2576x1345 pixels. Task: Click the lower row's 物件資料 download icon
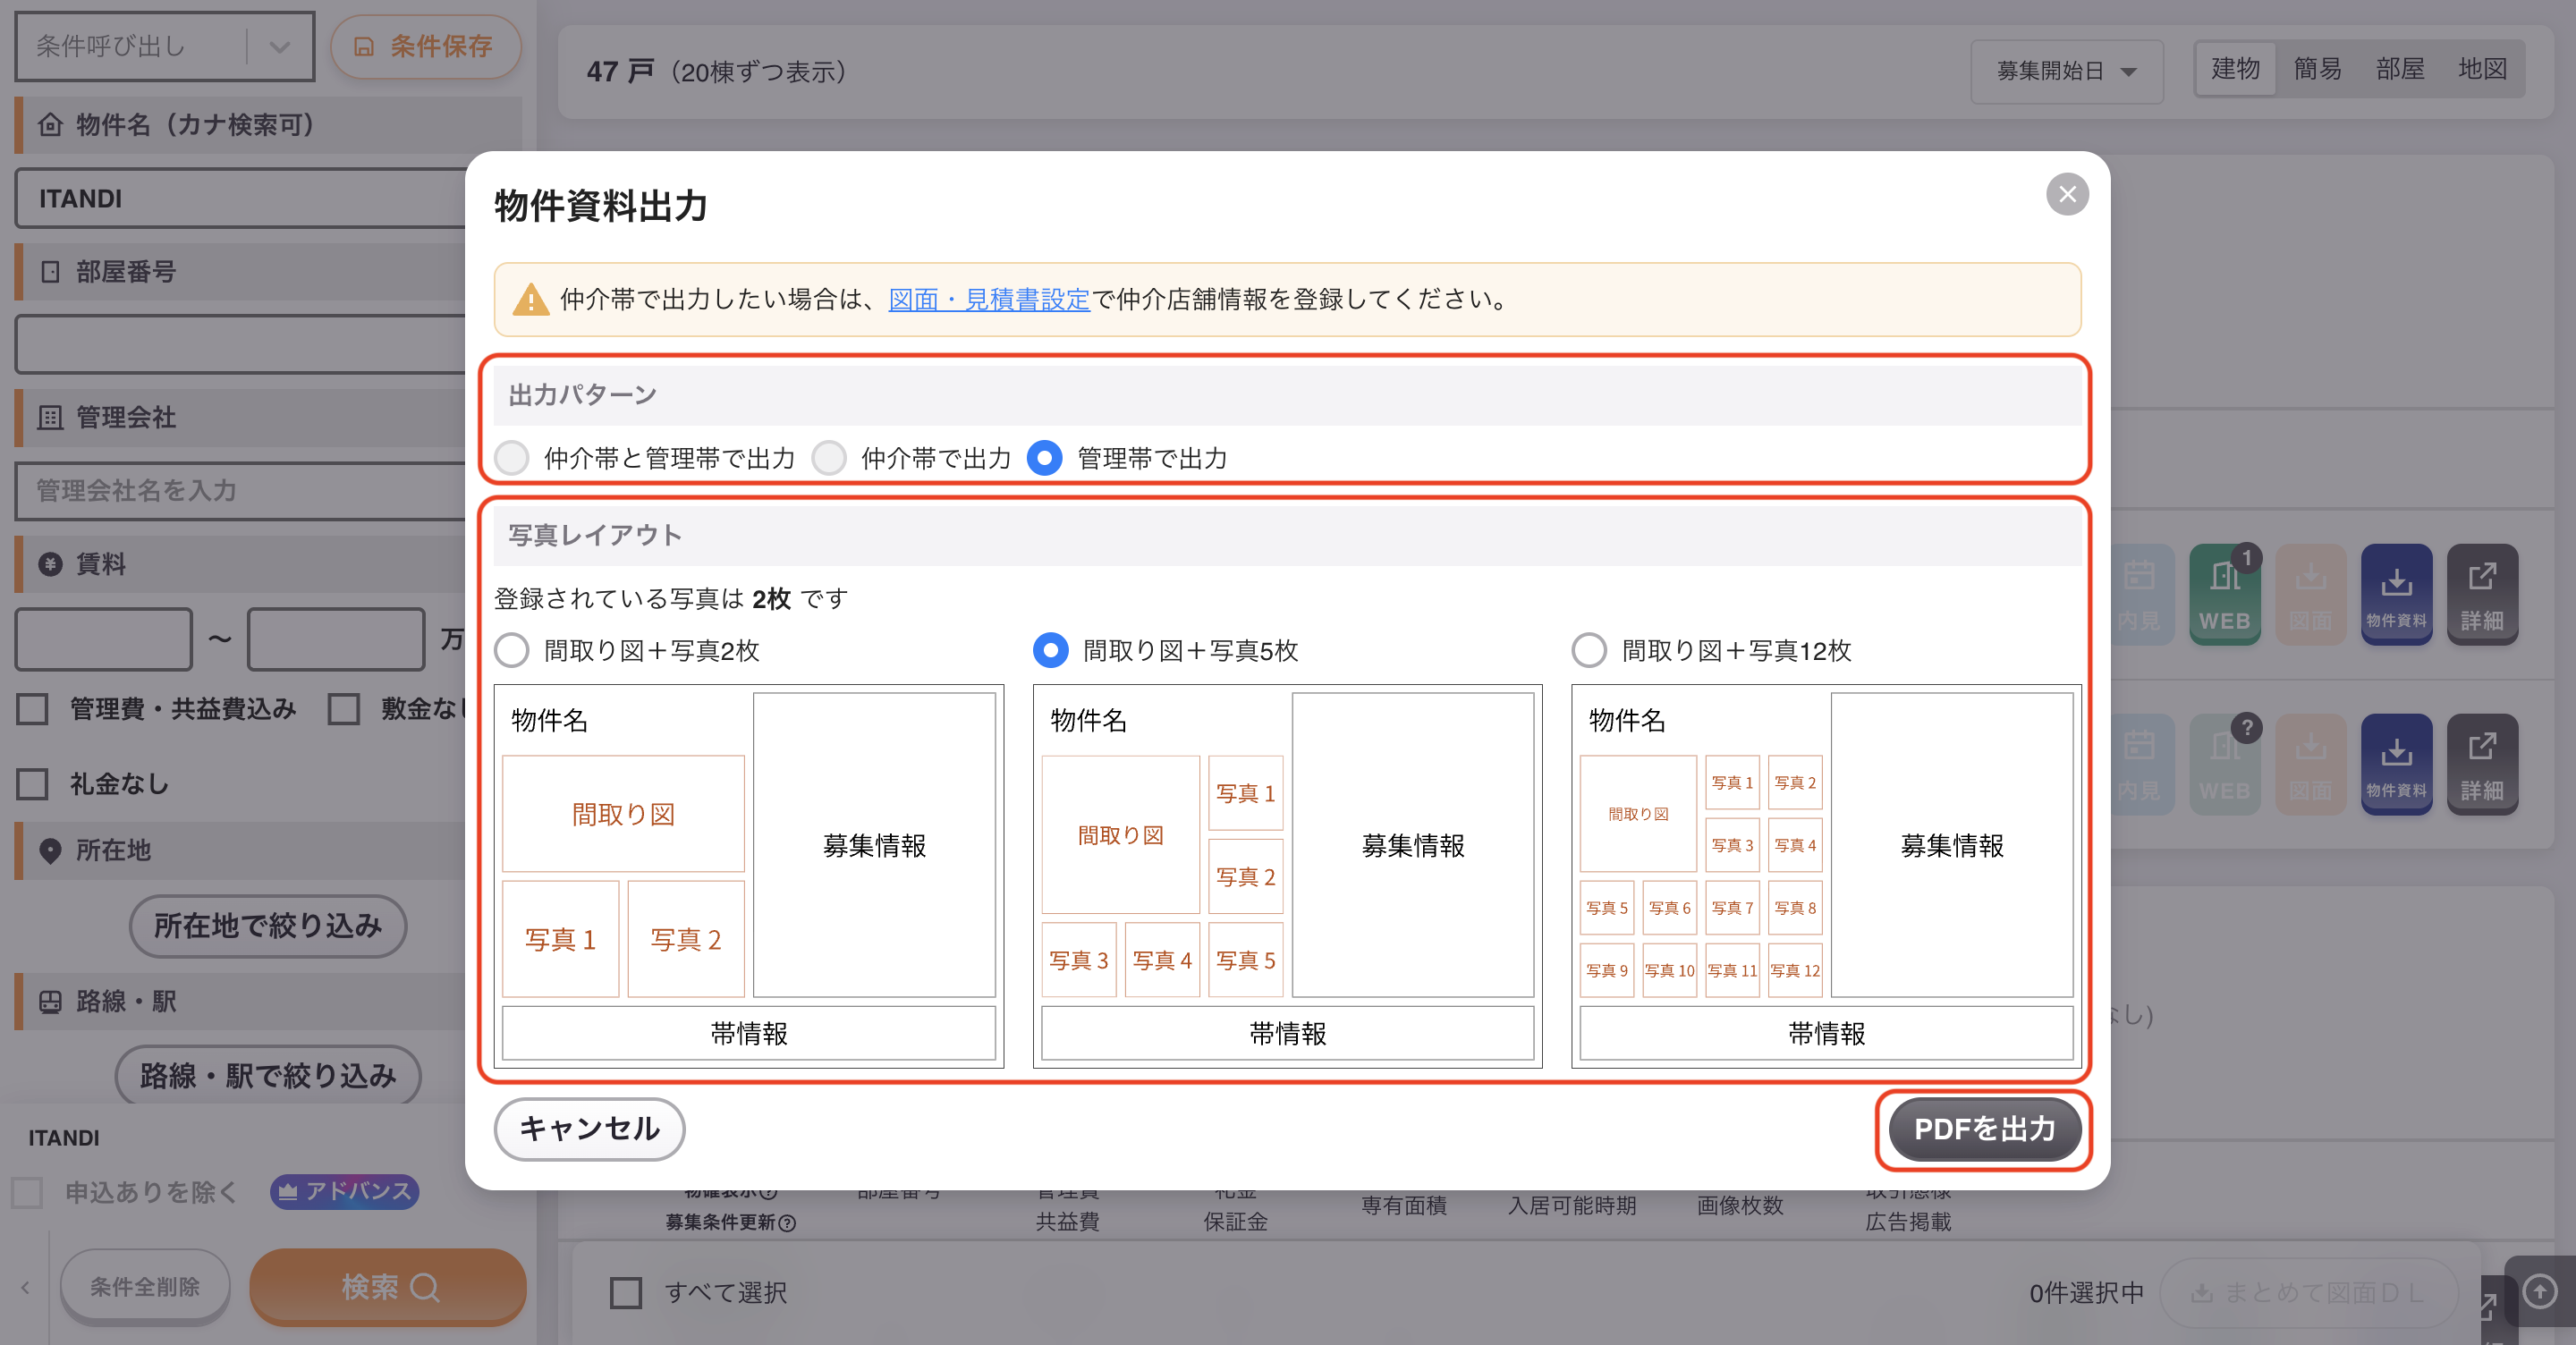coord(2396,764)
